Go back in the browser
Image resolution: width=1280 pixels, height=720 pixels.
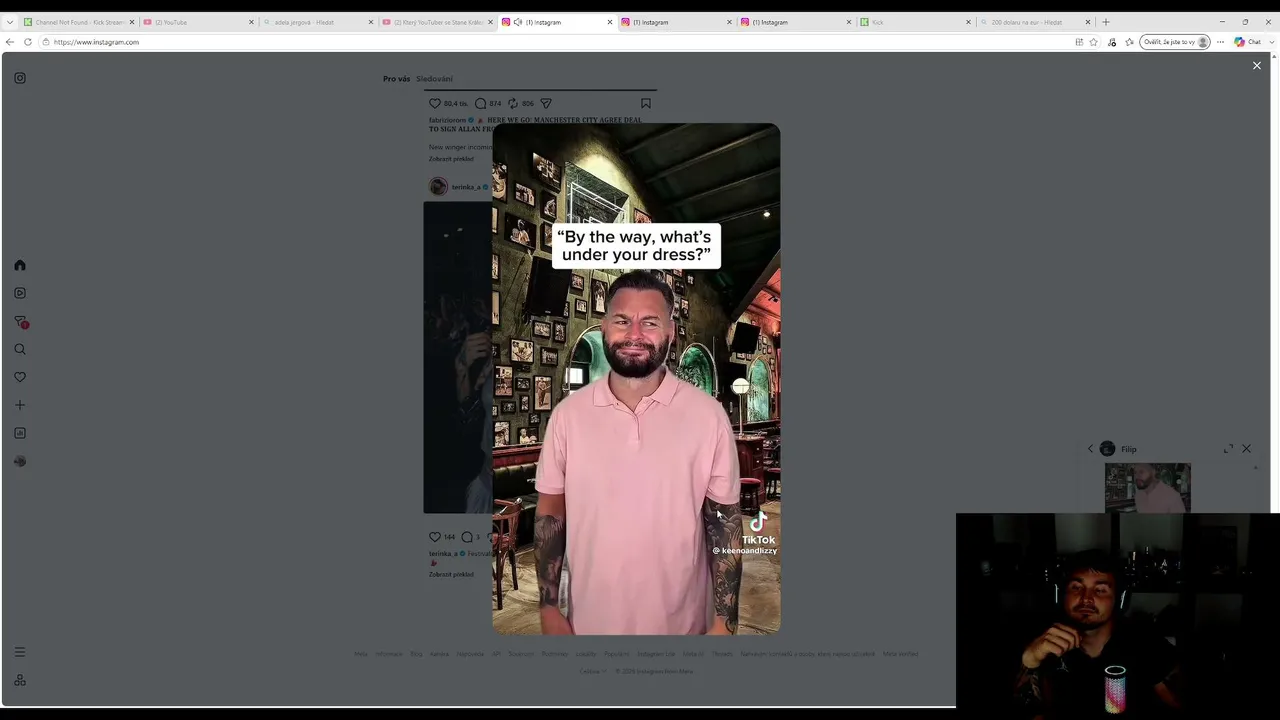click(10, 42)
